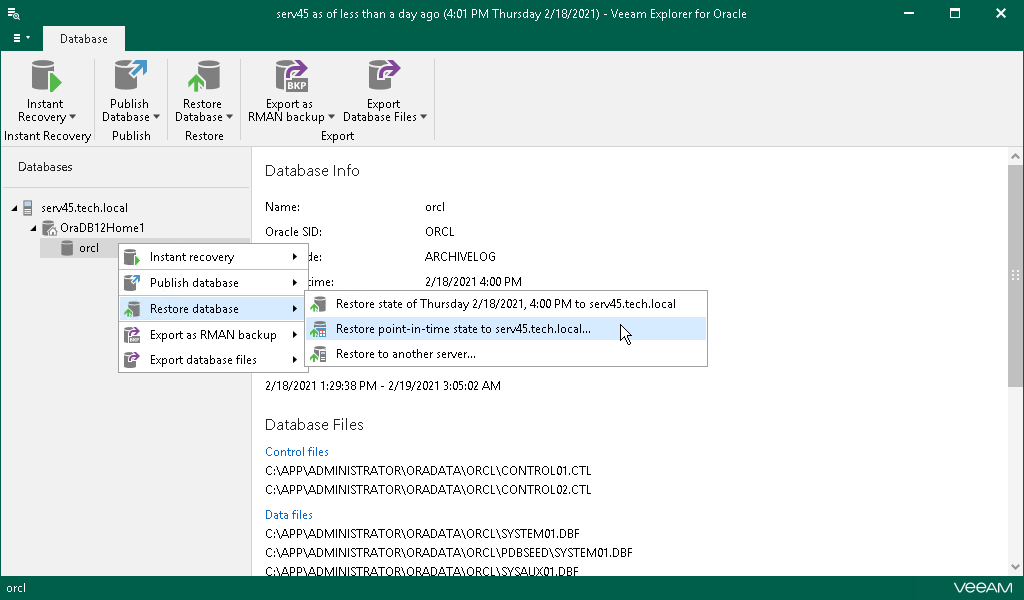The height and width of the screenshot is (600, 1024).
Task: Open the Publish Database dropdown arrow
Action: click(157, 117)
